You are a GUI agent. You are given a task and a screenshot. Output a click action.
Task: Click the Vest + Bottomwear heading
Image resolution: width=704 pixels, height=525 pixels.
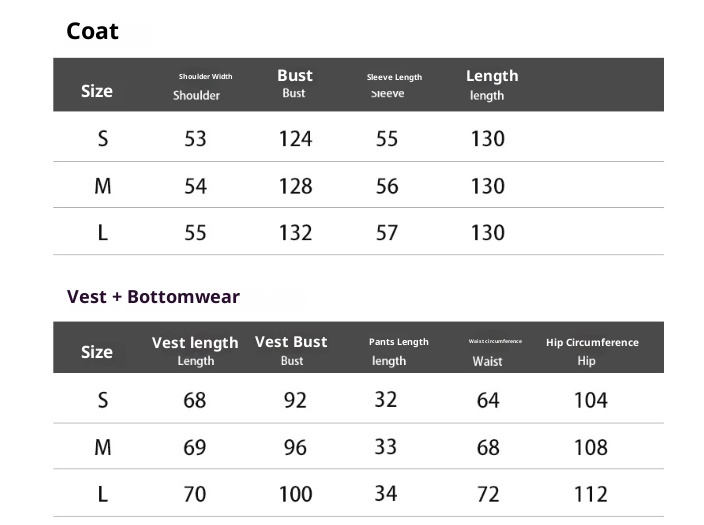(153, 296)
